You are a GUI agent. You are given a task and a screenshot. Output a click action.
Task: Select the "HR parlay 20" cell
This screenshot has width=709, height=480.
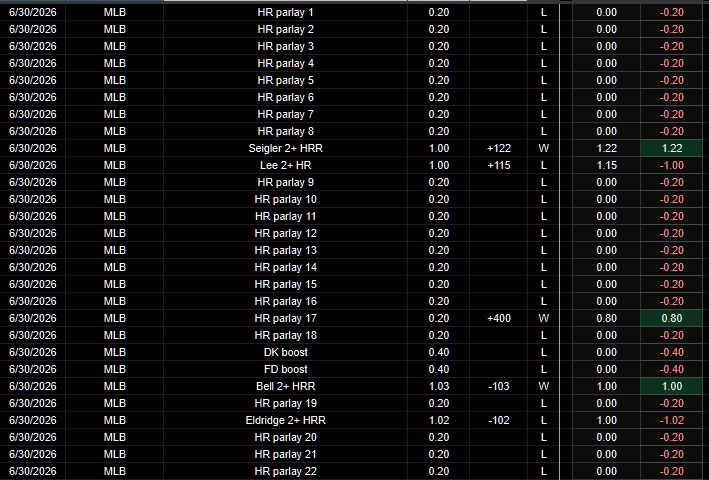point(285,438)
